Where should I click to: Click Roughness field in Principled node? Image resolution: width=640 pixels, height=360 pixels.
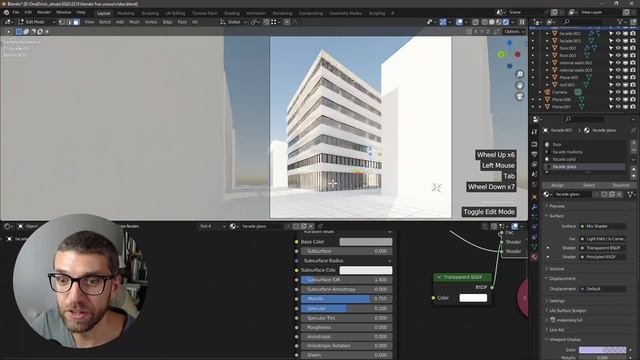(347, 327)
